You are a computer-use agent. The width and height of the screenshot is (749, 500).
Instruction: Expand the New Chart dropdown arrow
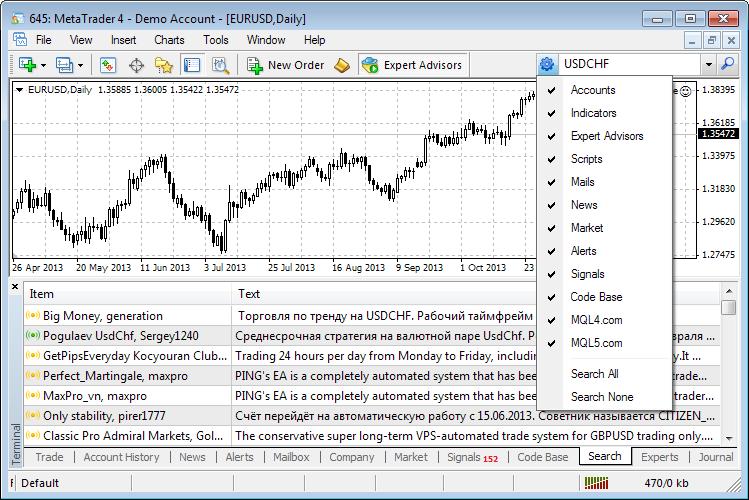(x=43, y=65)
